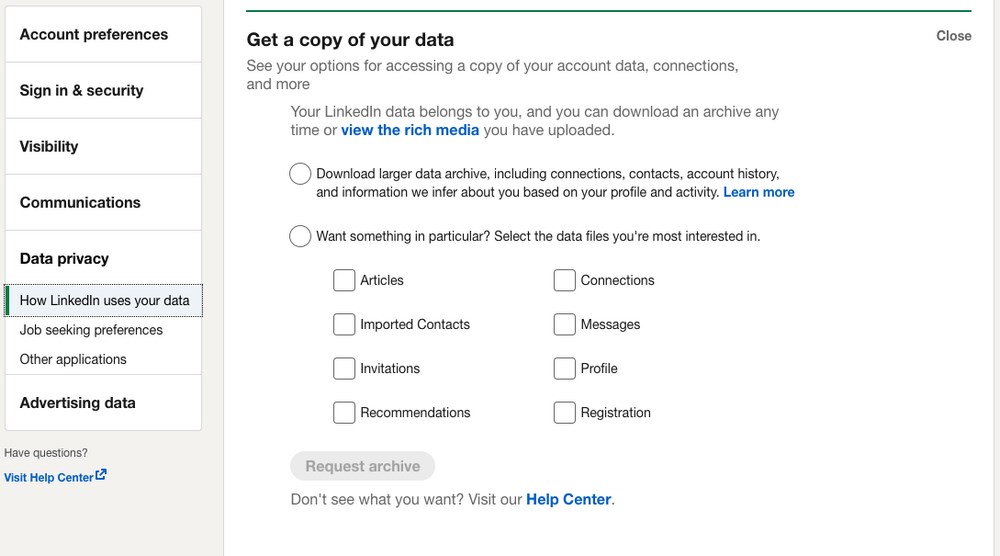Follow the Learn more link
This screenshot has height=556, width=1000.
coord(758,192)
